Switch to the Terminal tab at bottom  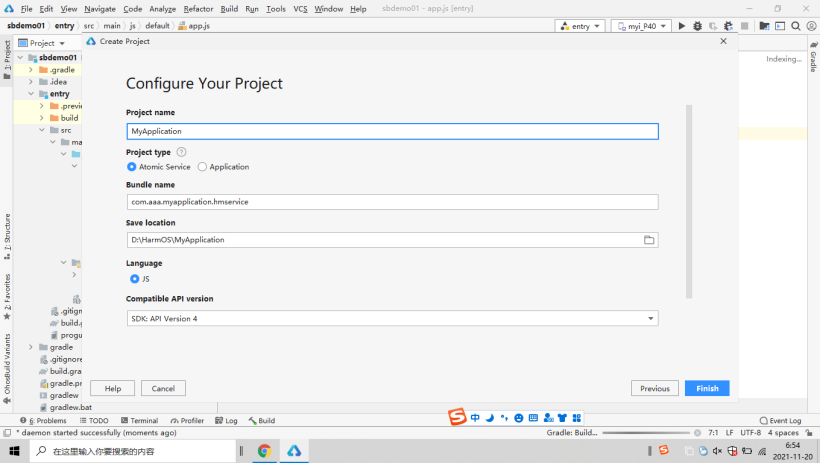tap(138, 421)
